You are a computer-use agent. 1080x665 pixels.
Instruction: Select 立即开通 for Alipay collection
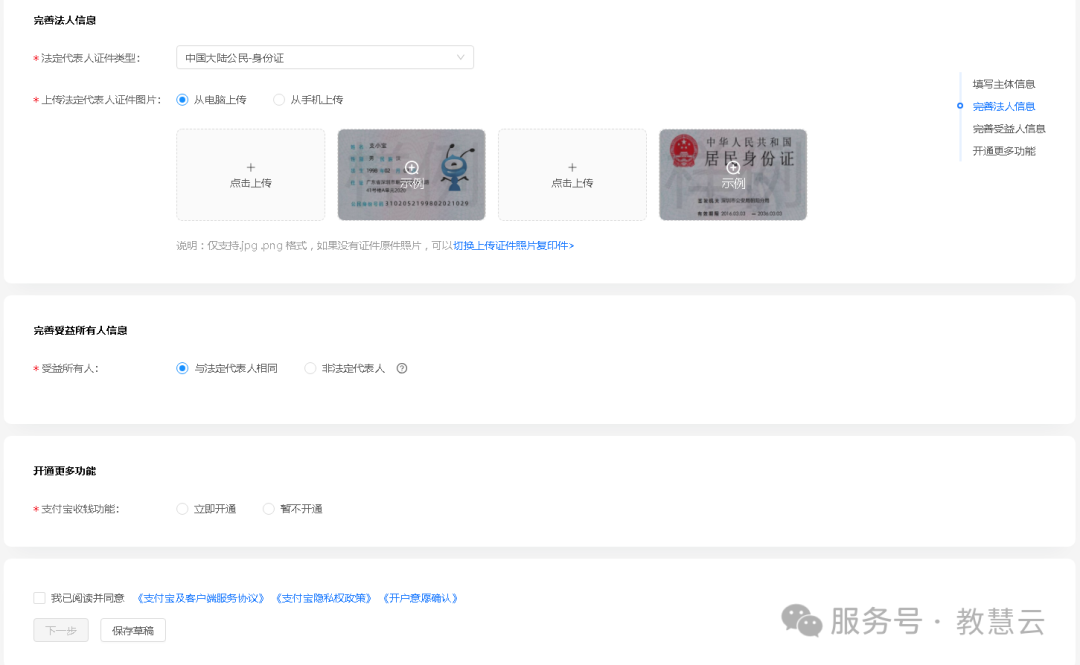pyautogui.click(x=182, y=509)
